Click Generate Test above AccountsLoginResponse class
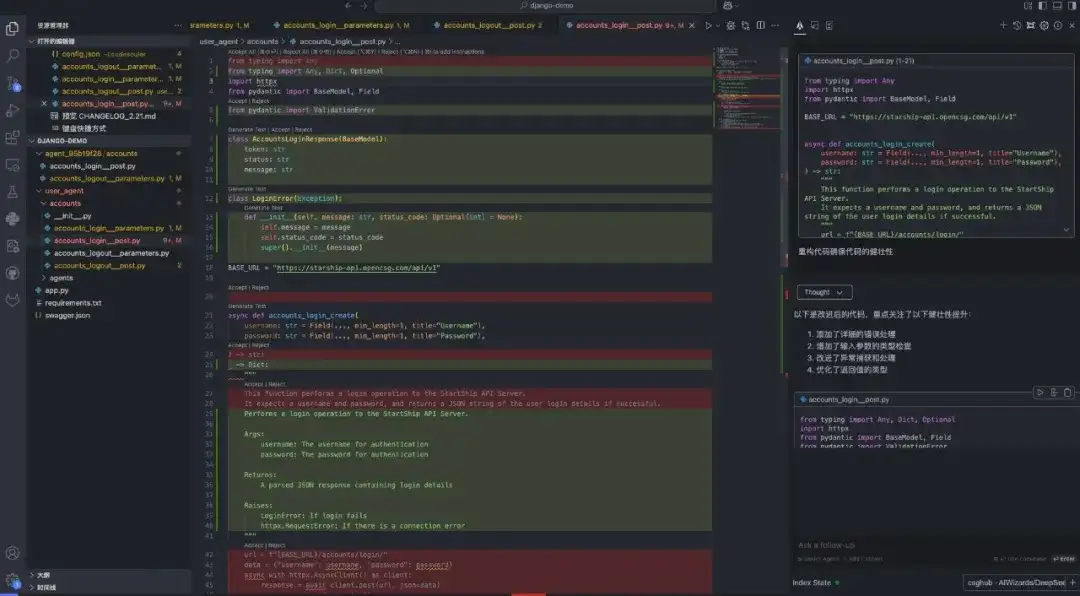 (247, 130)
